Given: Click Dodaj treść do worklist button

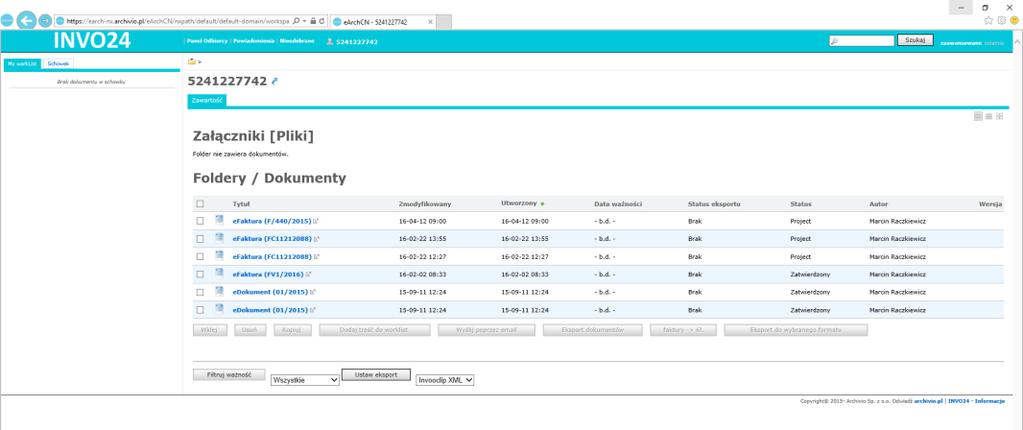Looking at the screenshot, I should (x=374, y=330).
